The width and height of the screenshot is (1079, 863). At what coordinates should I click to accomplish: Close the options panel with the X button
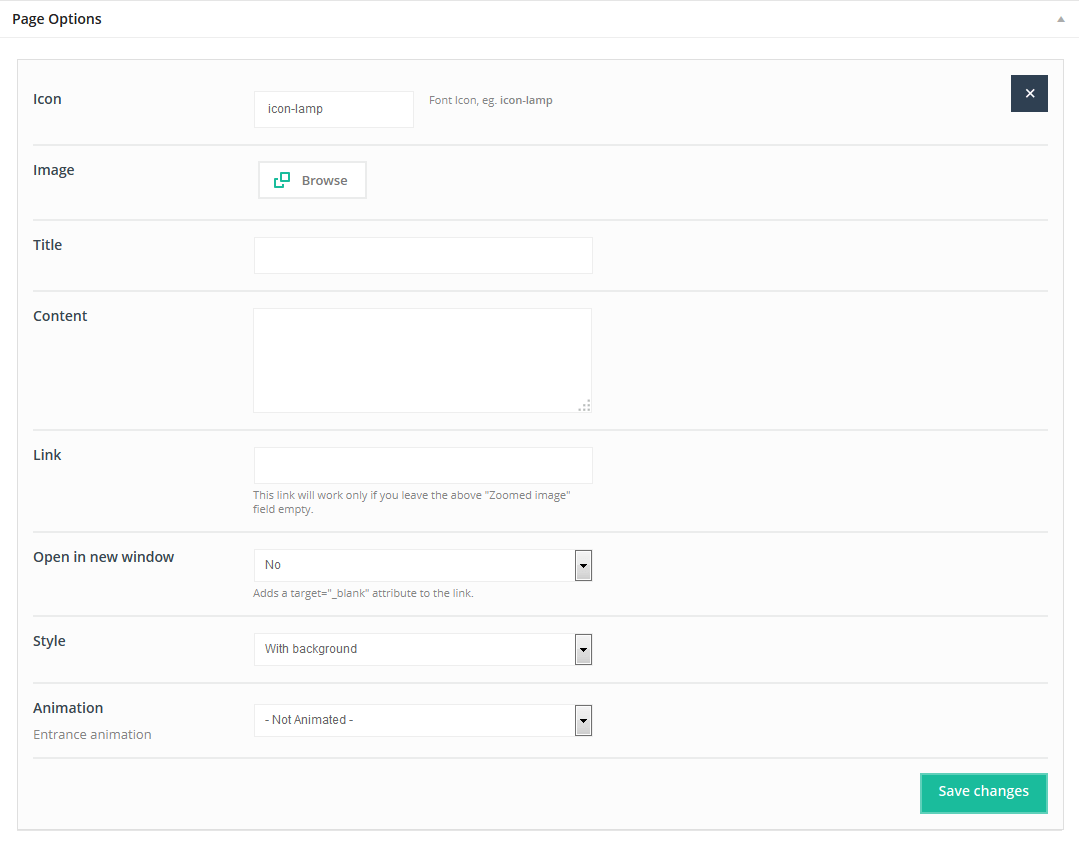tap(1029, 93)
